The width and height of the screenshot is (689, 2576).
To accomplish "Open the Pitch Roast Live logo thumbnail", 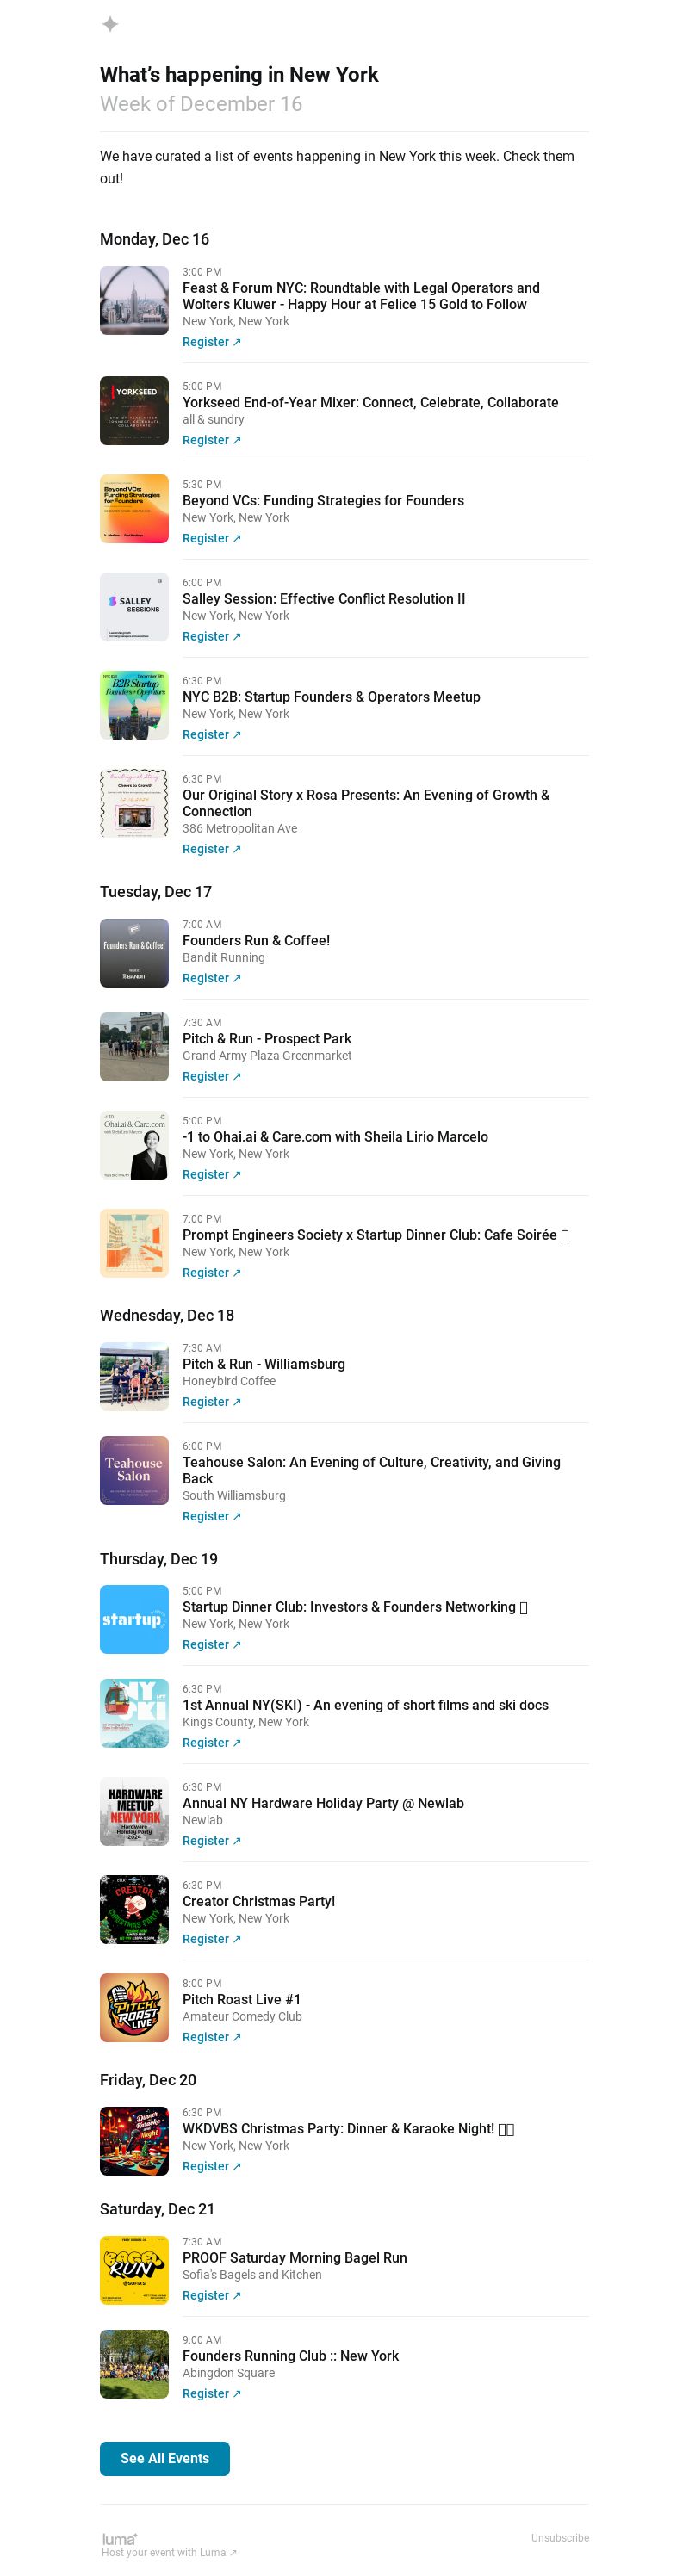I will (x=134, y=2006).
